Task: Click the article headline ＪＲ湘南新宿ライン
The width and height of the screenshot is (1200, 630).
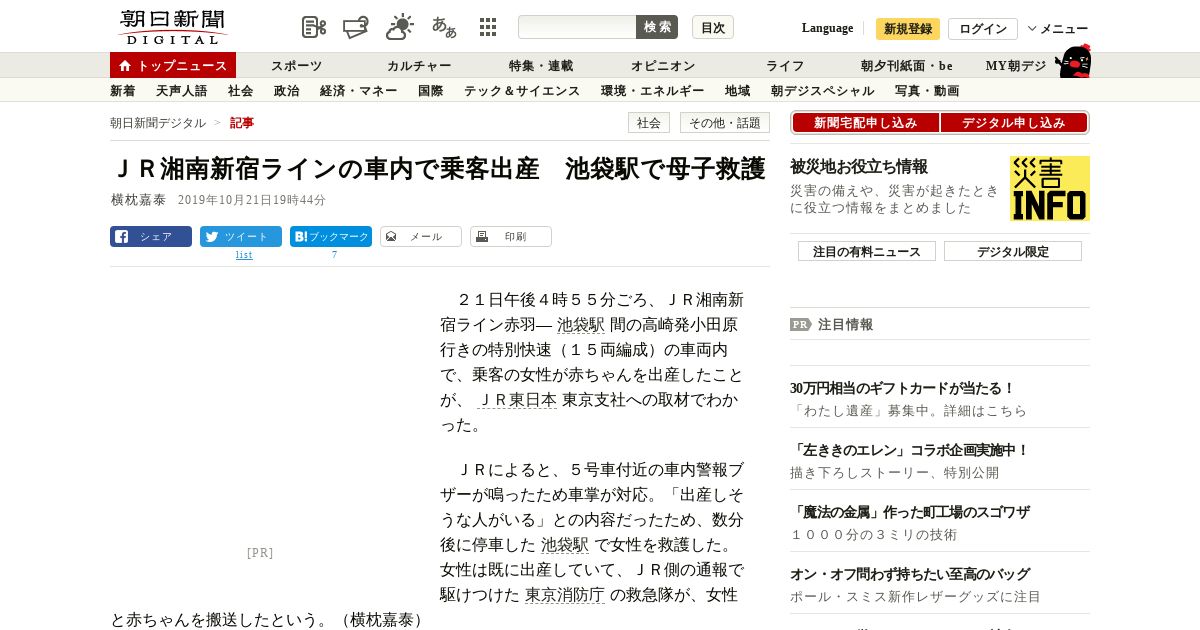Action: 438,168
